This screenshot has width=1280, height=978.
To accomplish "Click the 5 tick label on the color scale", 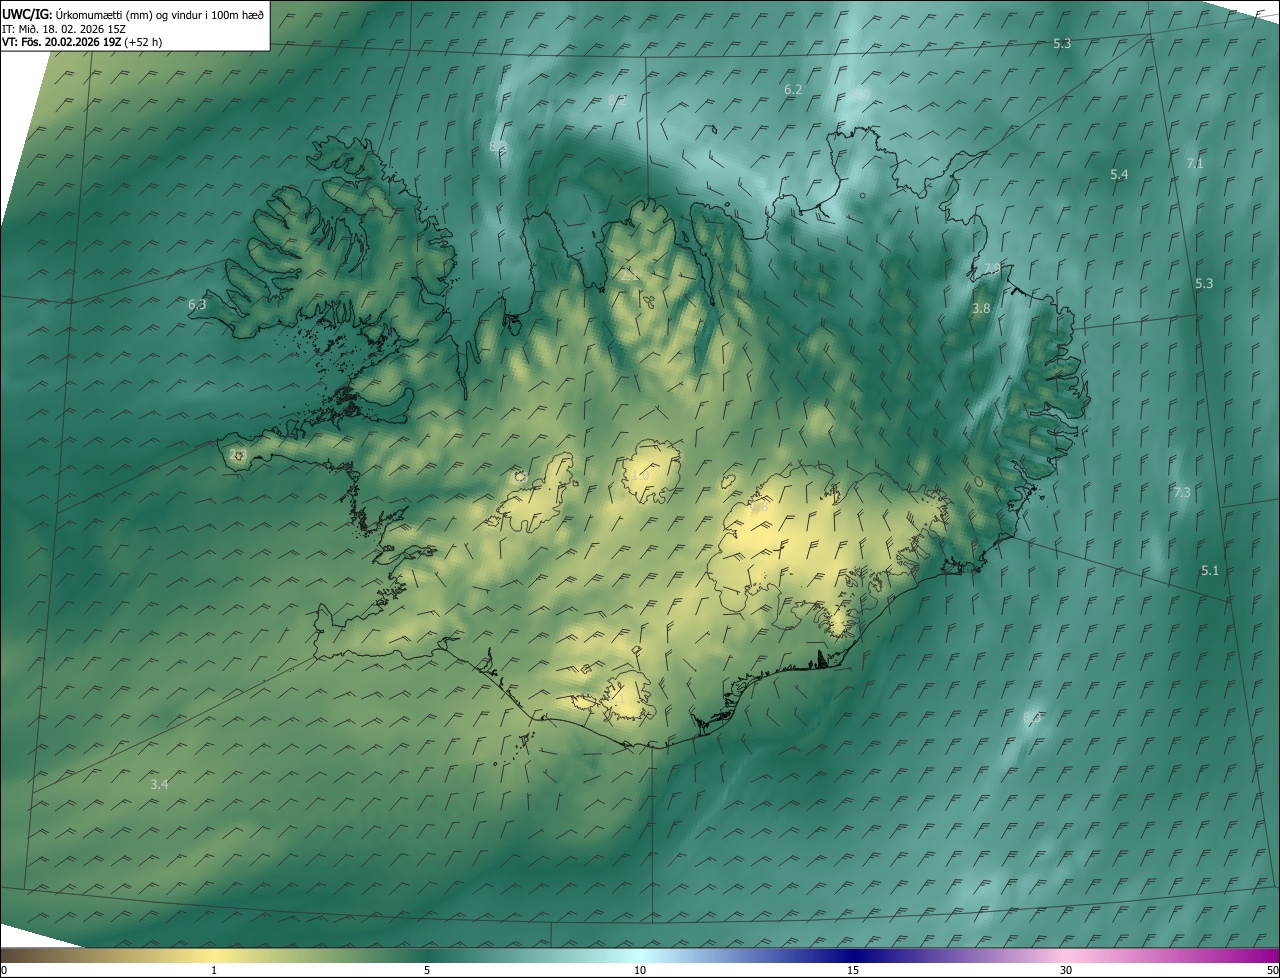I will pos(427,970).
